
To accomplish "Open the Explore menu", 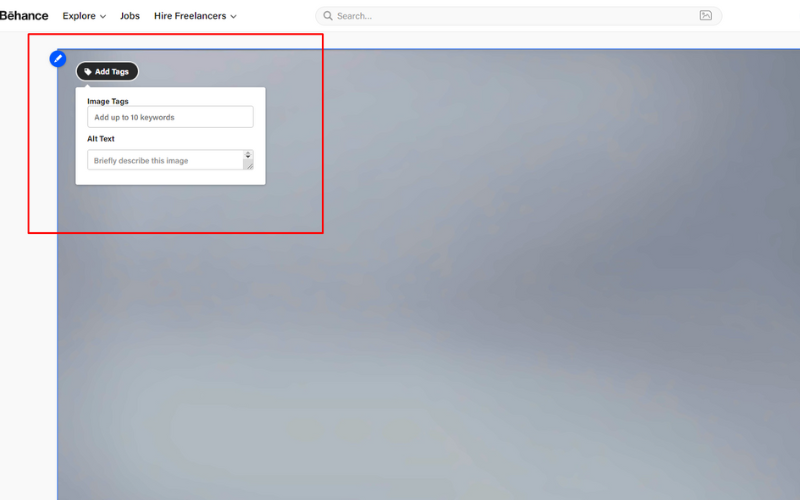I will (x=84, y=16).
